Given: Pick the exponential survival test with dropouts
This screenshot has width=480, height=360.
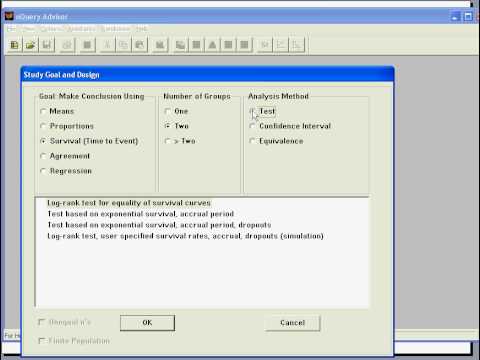Looking at the screenshot, I should point(159,225).
